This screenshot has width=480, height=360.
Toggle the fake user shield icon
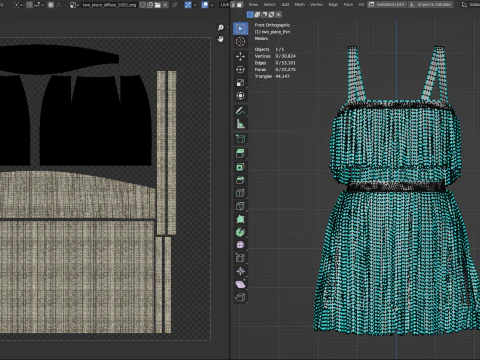click(142, 5)
